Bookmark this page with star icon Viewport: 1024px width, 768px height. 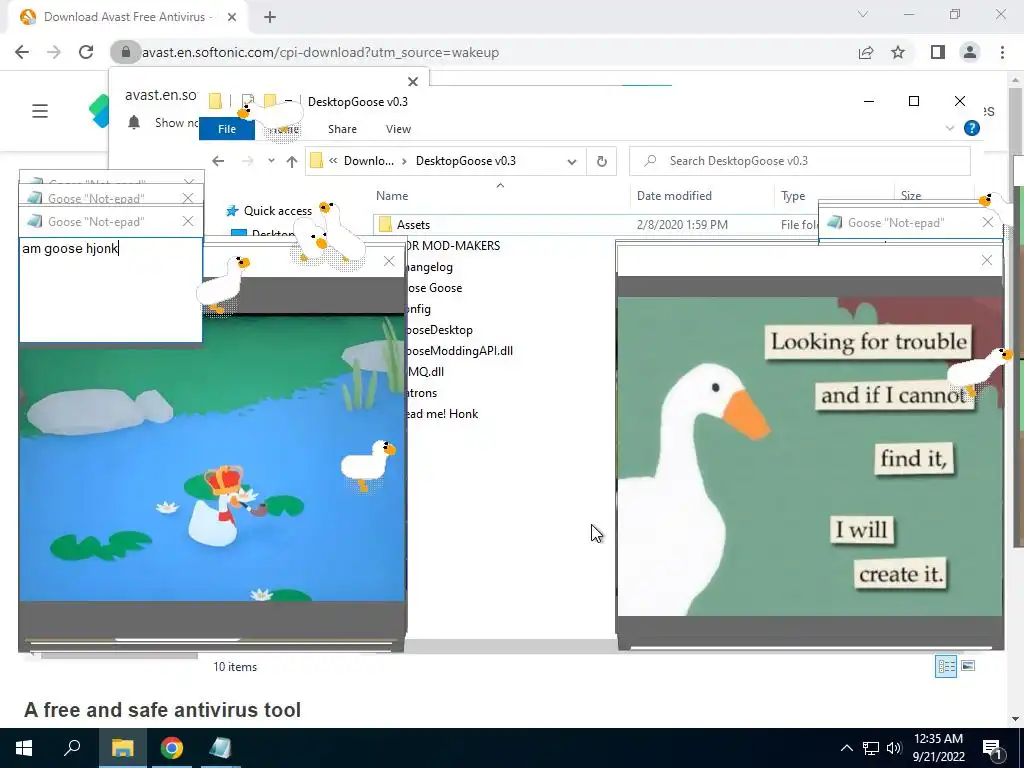point(898,52)
